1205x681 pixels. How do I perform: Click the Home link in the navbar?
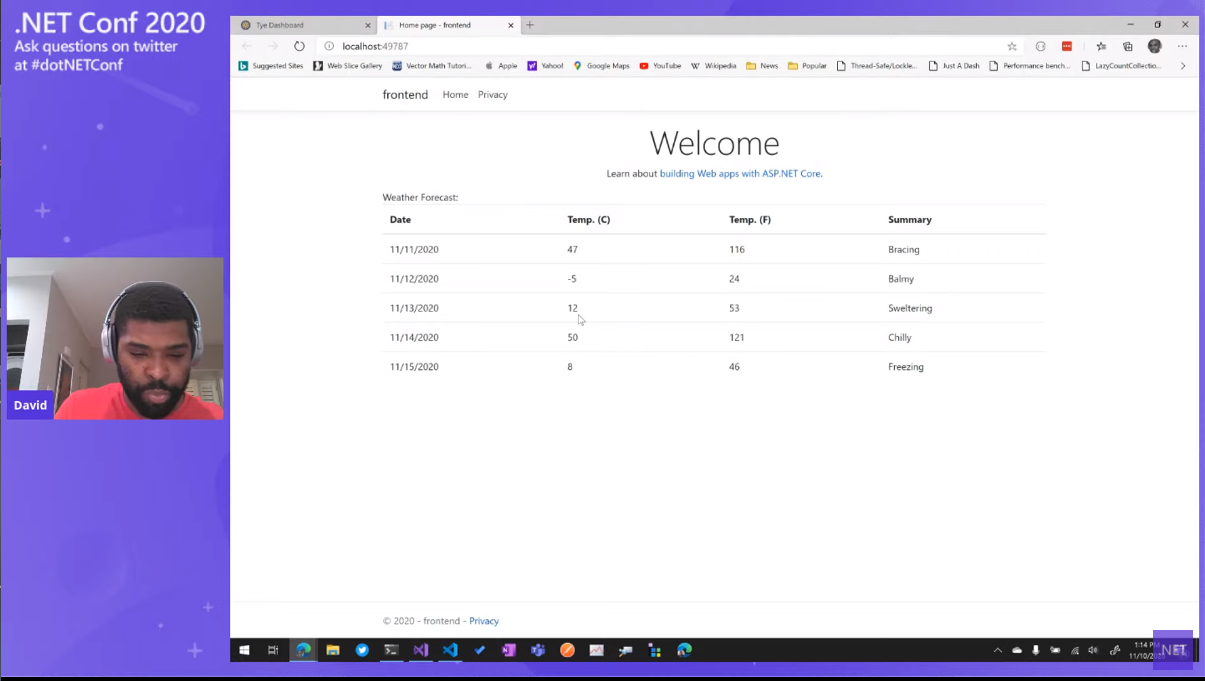455,95
